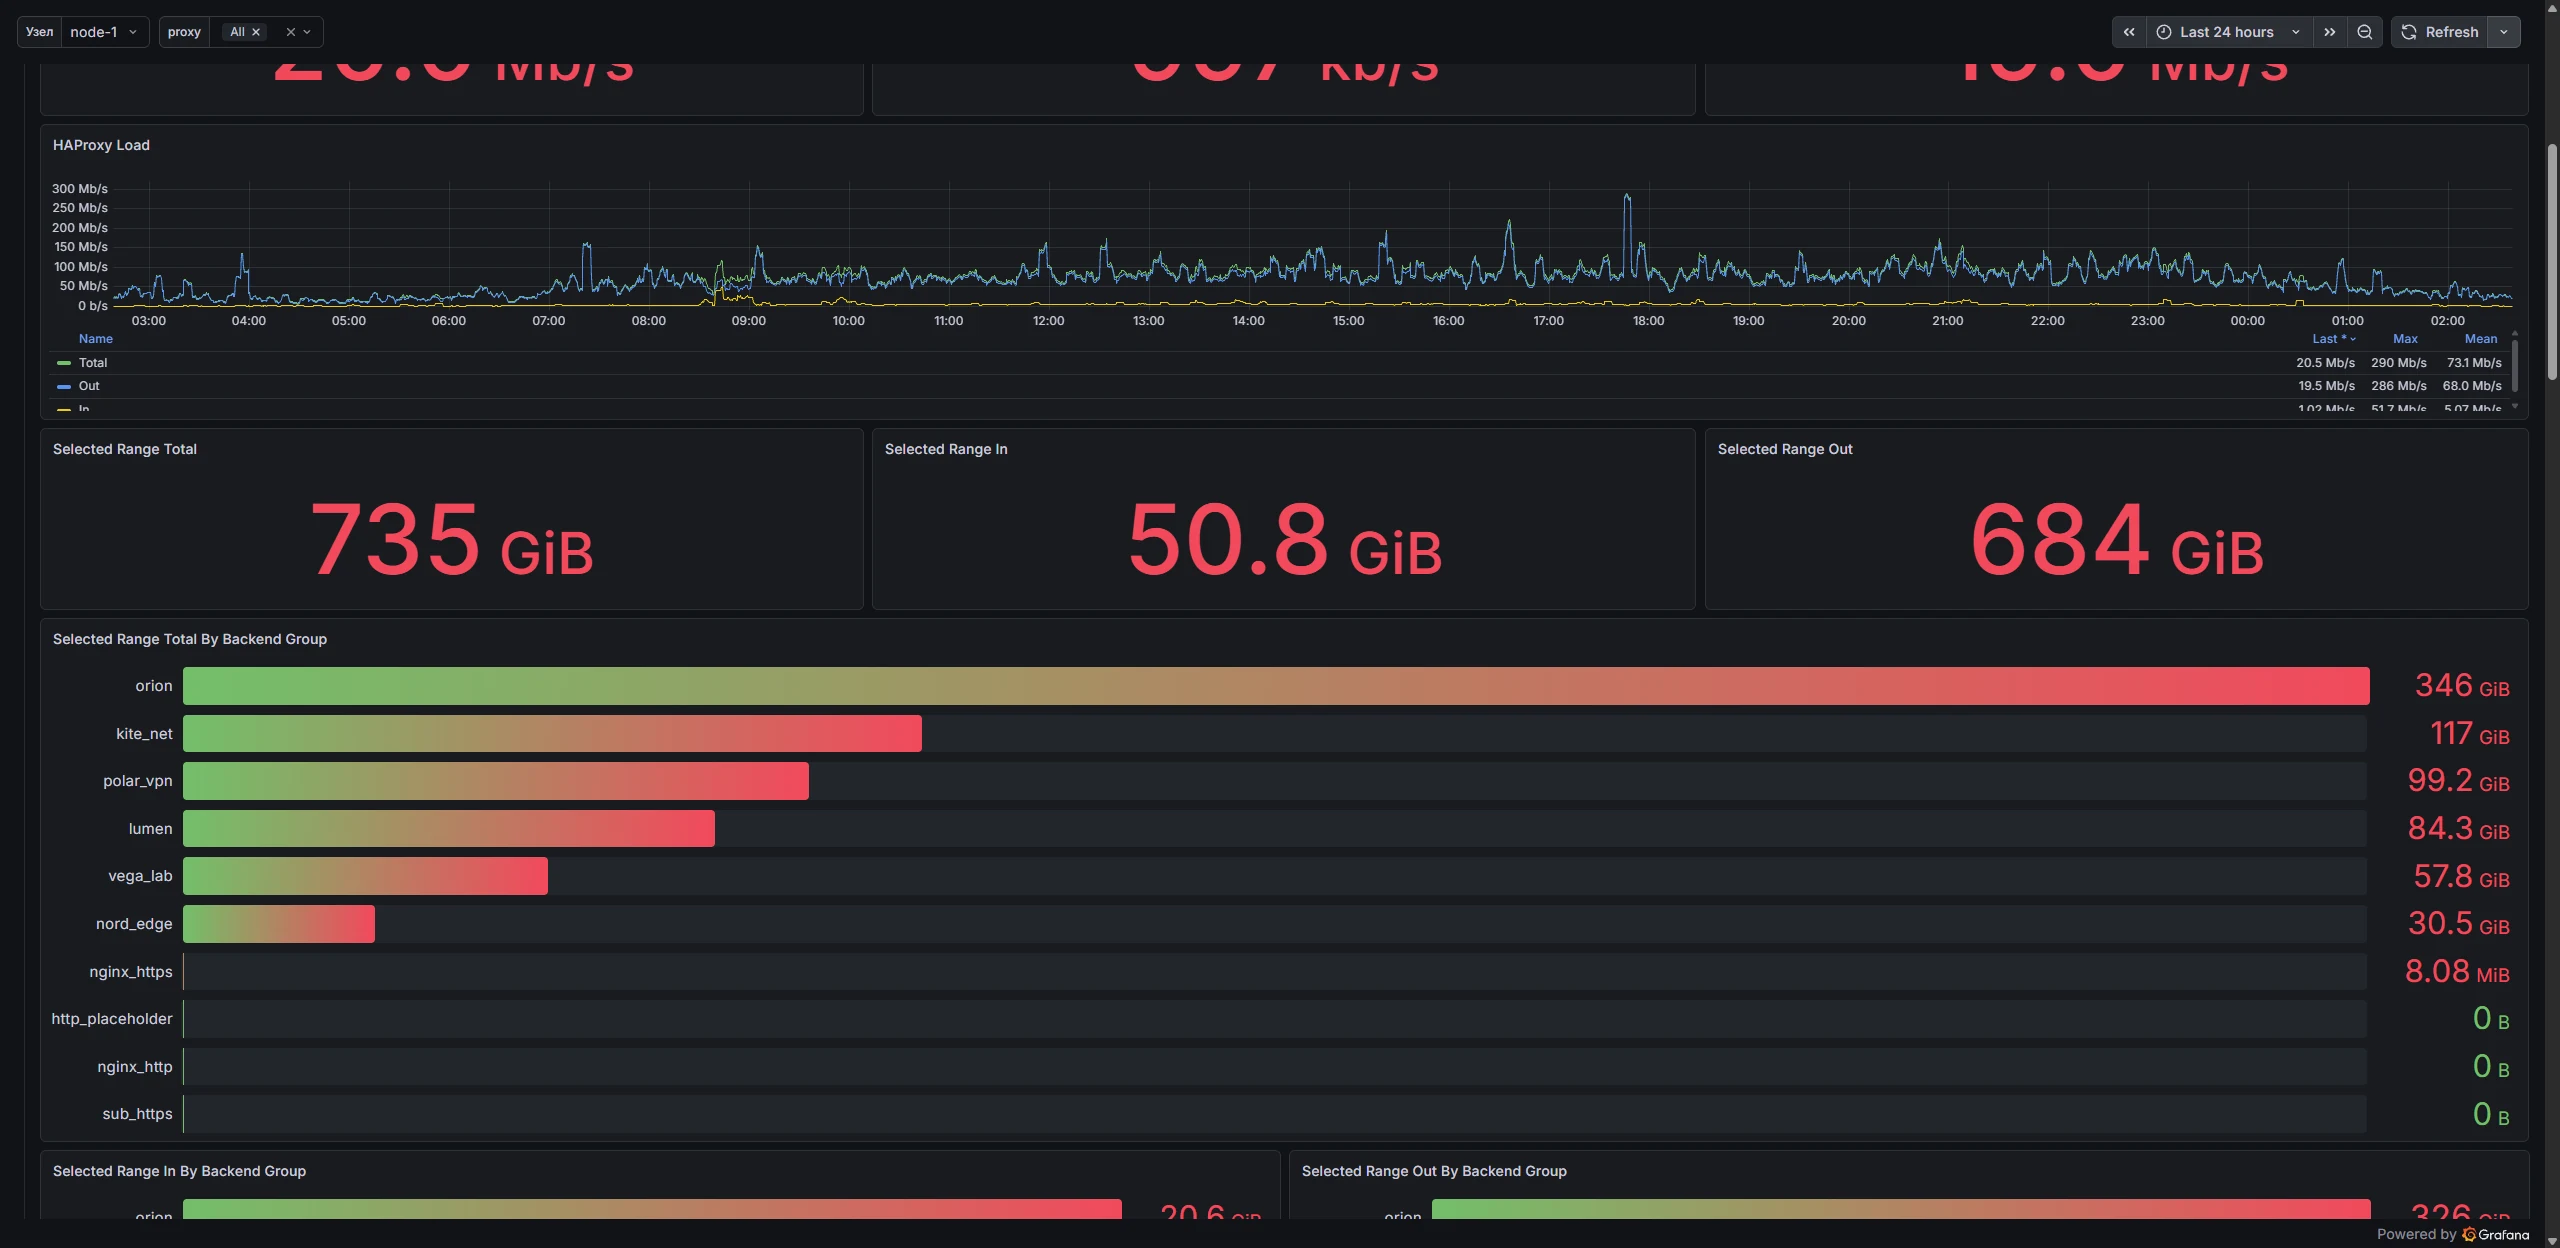Click the 684 GiB outbound value

click(2117, 540)
